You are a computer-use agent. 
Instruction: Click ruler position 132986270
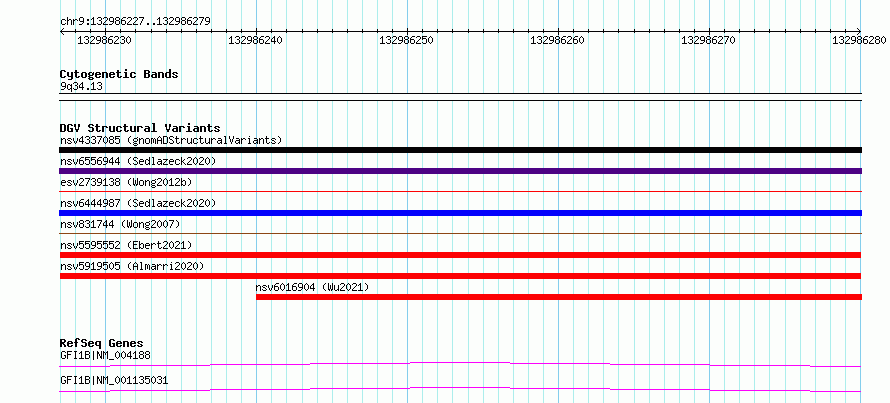(x=708, y=40)
